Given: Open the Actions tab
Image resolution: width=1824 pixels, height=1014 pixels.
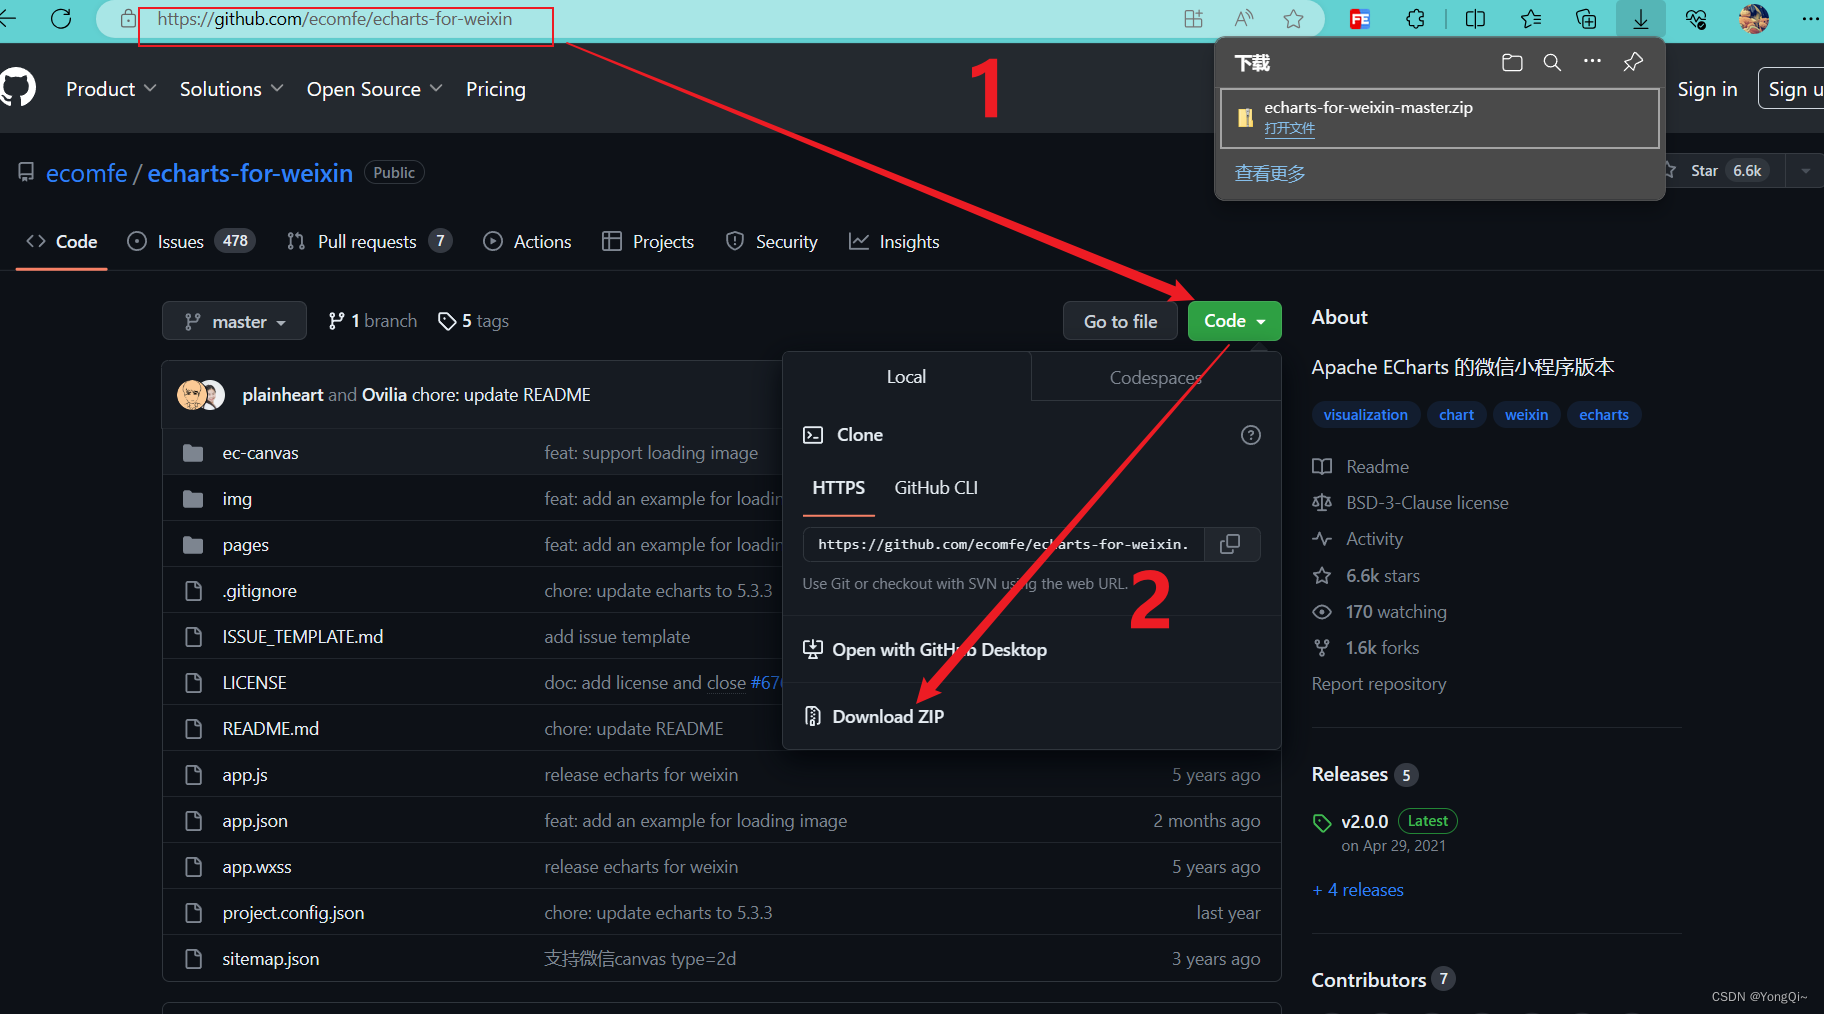Looking at the screenshot, I should pos(527,241).
